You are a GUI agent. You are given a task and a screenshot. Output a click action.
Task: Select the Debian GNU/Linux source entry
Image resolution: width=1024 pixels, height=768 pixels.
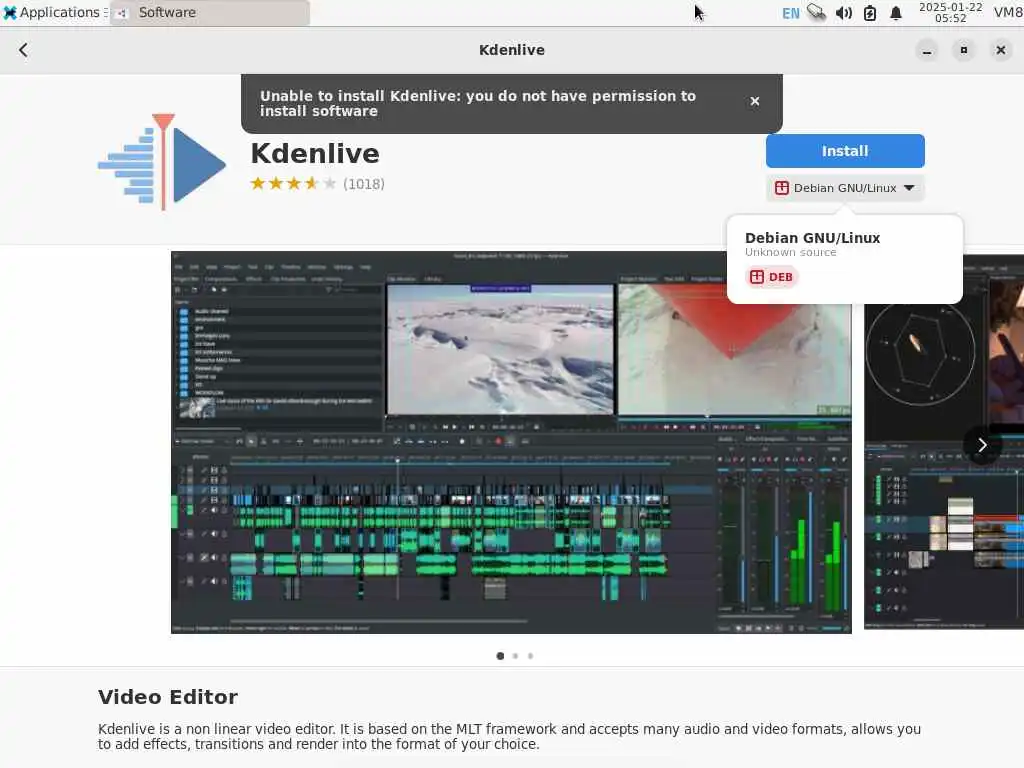[844, 259]
